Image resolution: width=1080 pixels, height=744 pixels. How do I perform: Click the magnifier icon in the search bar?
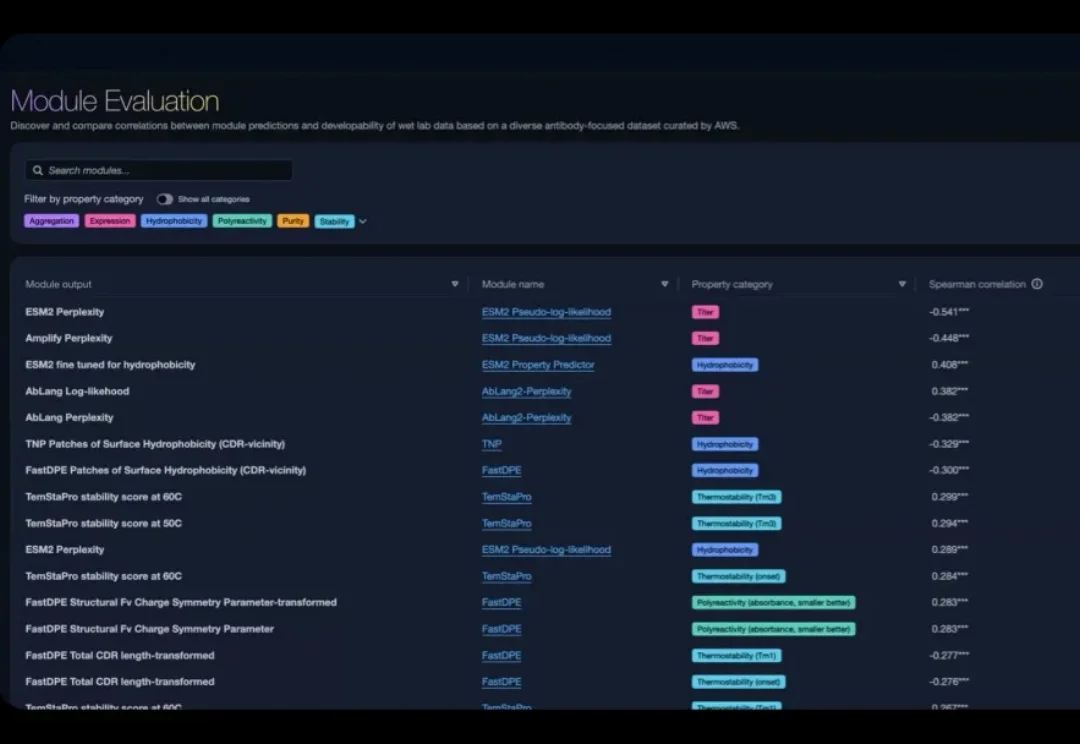coord(38,171)
